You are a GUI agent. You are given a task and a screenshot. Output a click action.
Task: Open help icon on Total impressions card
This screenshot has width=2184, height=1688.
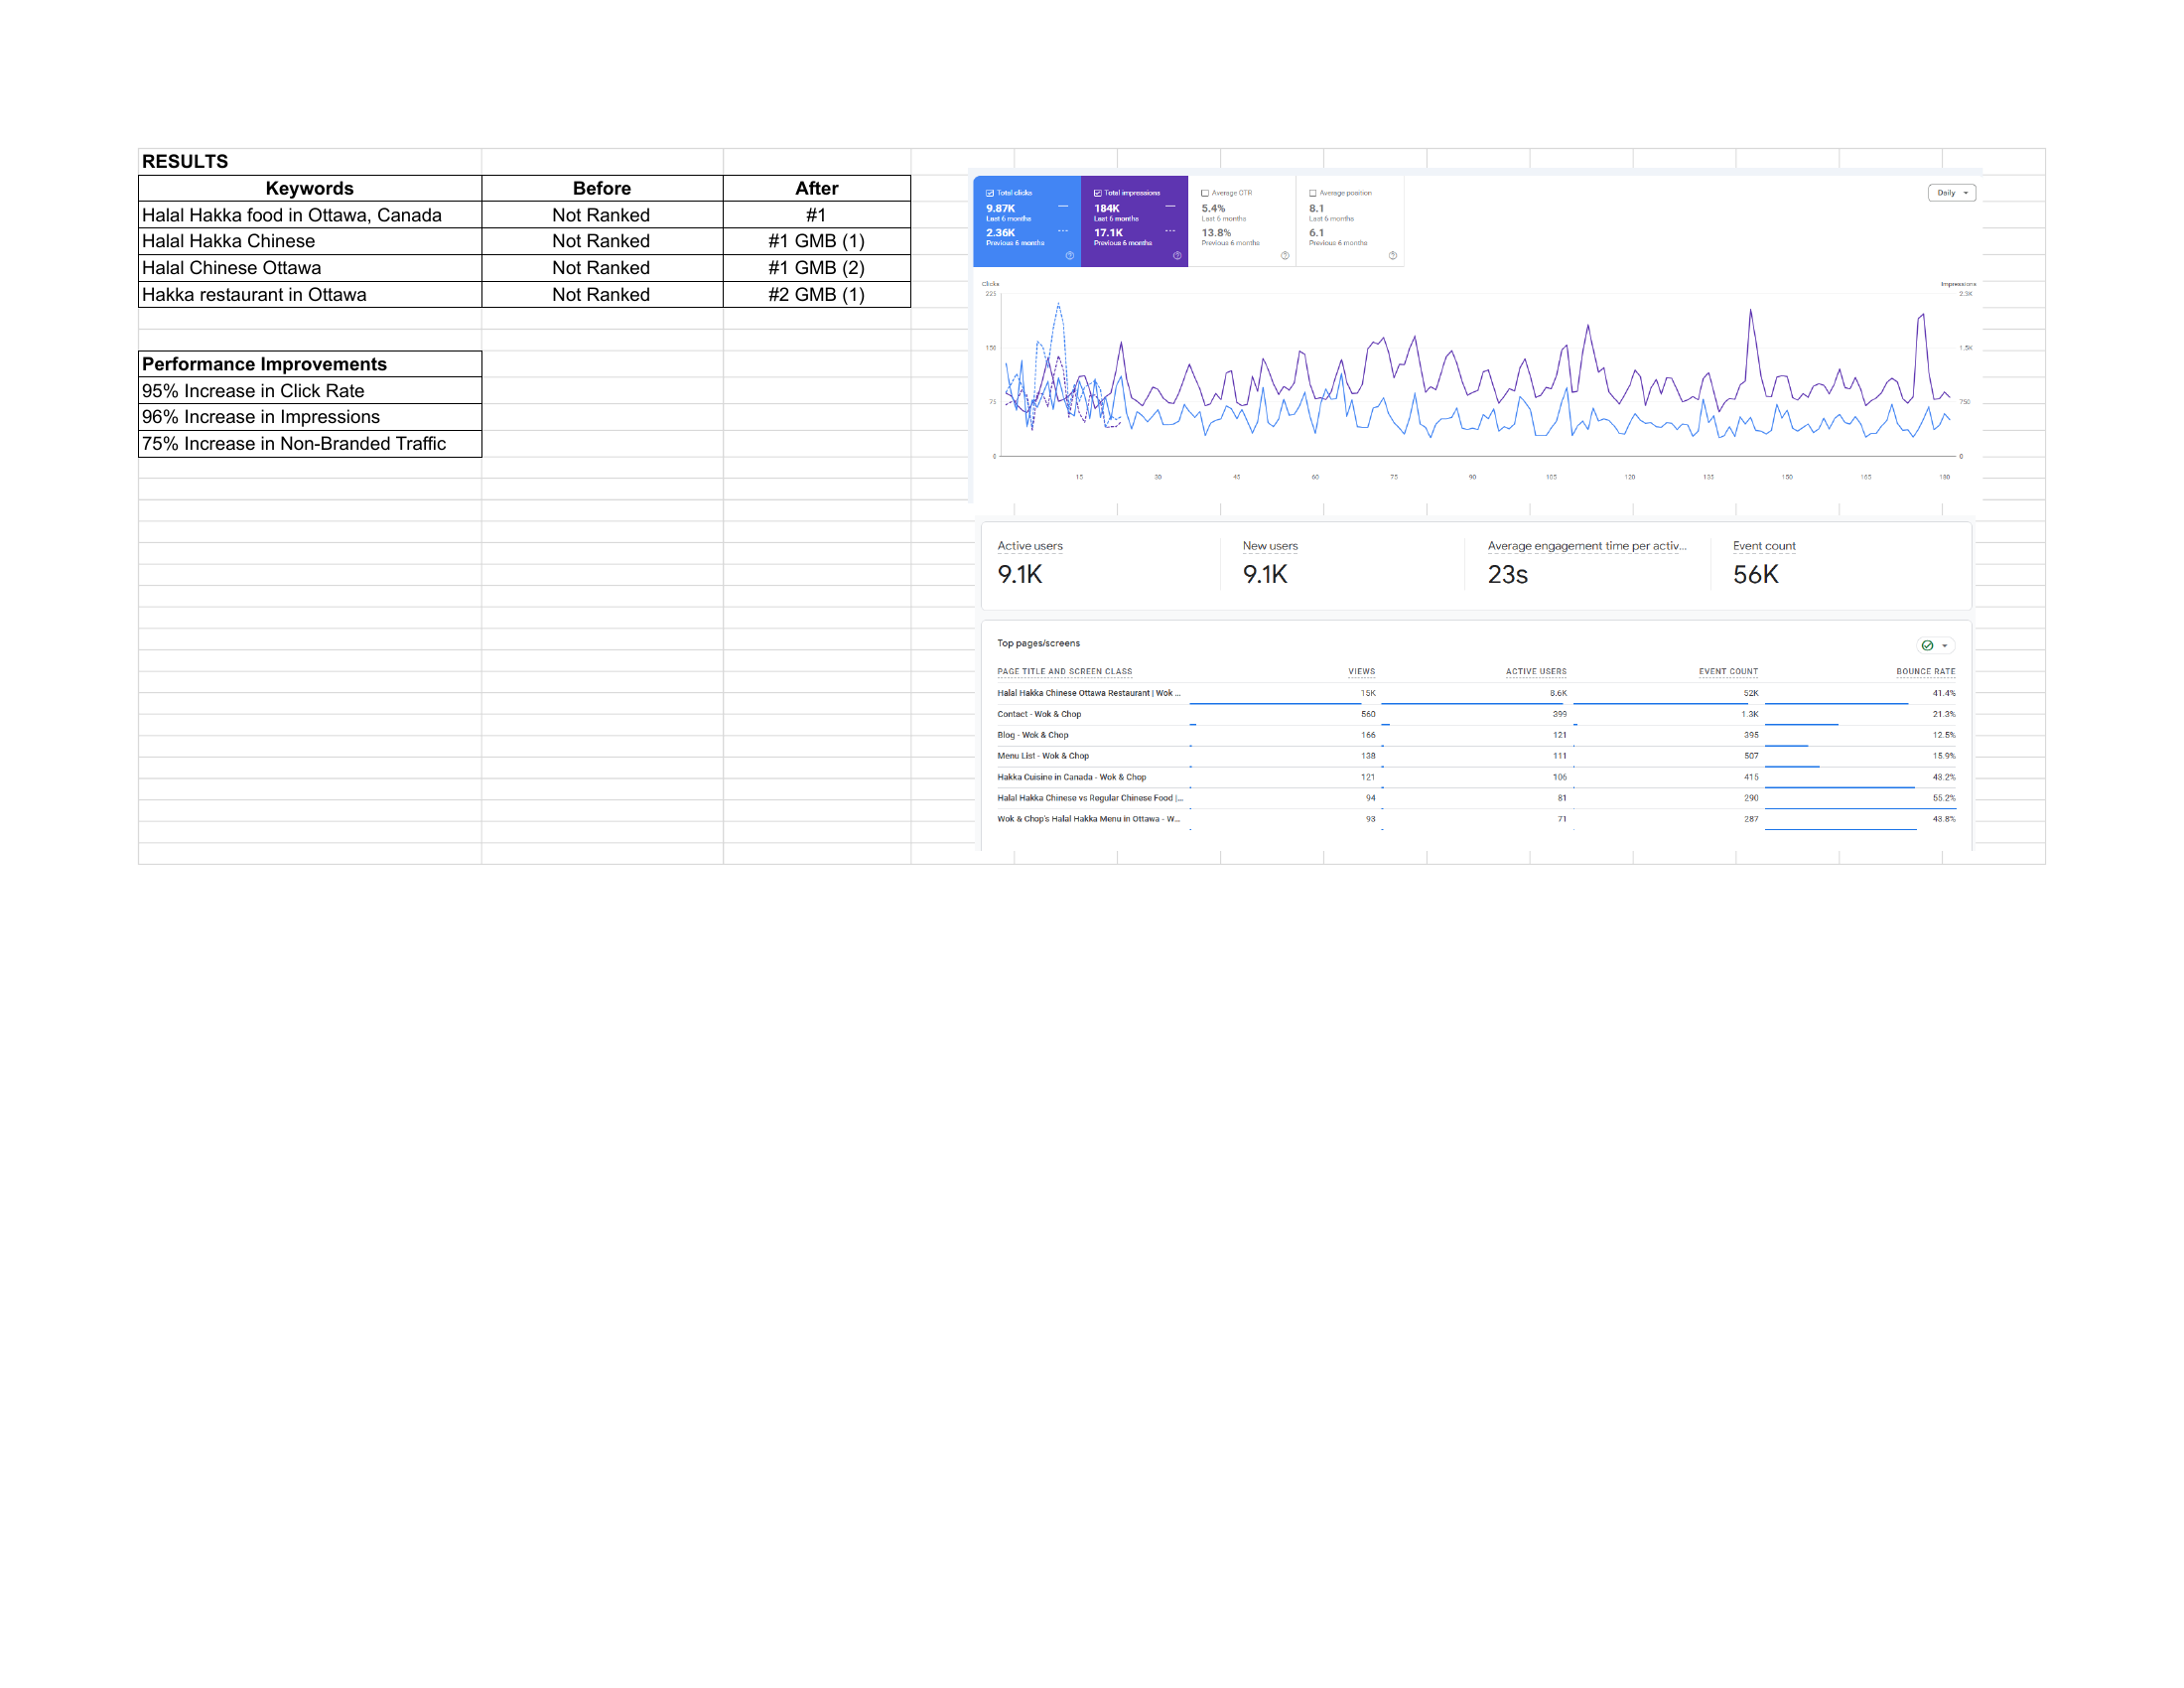tap(1177, 255)
